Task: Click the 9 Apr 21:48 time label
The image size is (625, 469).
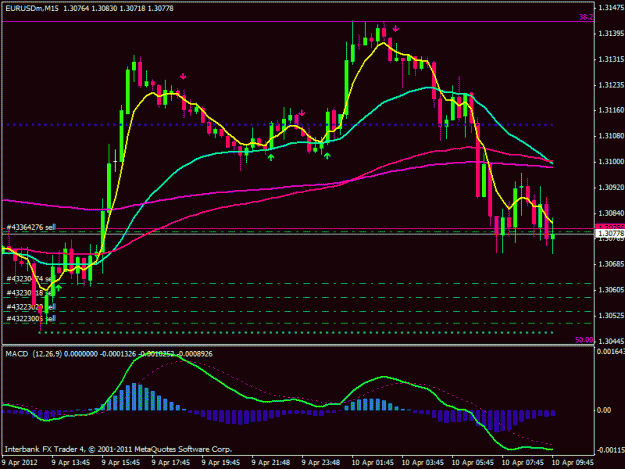Action: click(x=271, y=463)
